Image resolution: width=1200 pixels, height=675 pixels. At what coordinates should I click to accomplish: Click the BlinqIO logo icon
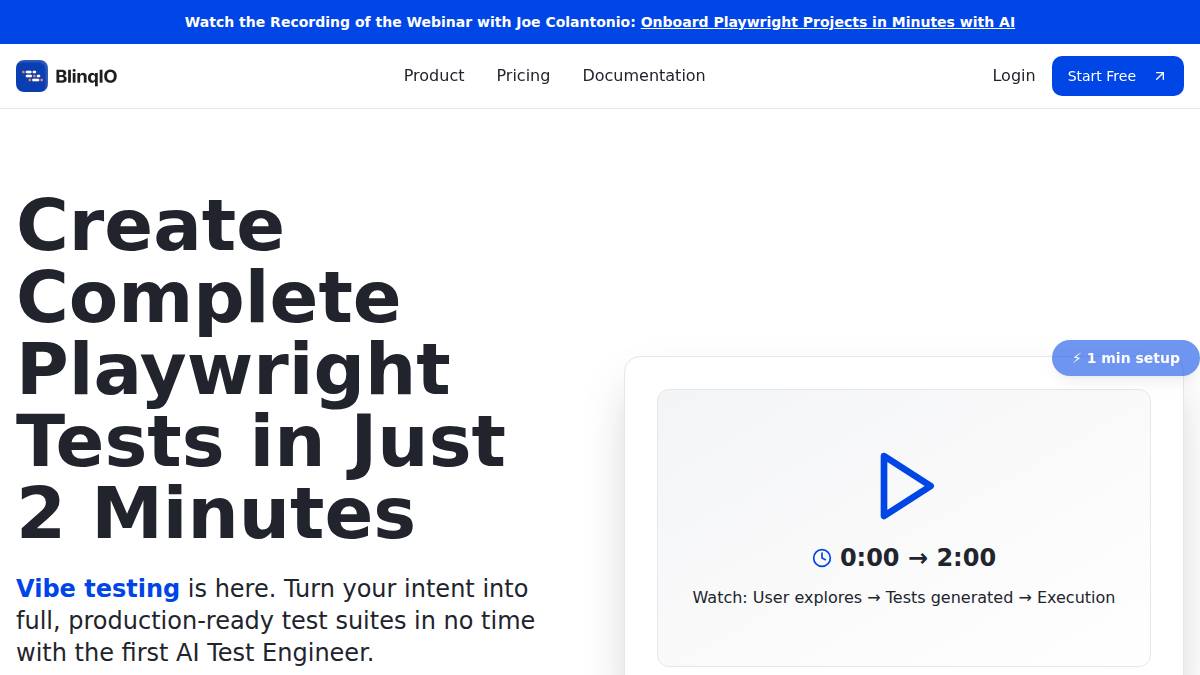click(32, 76)
